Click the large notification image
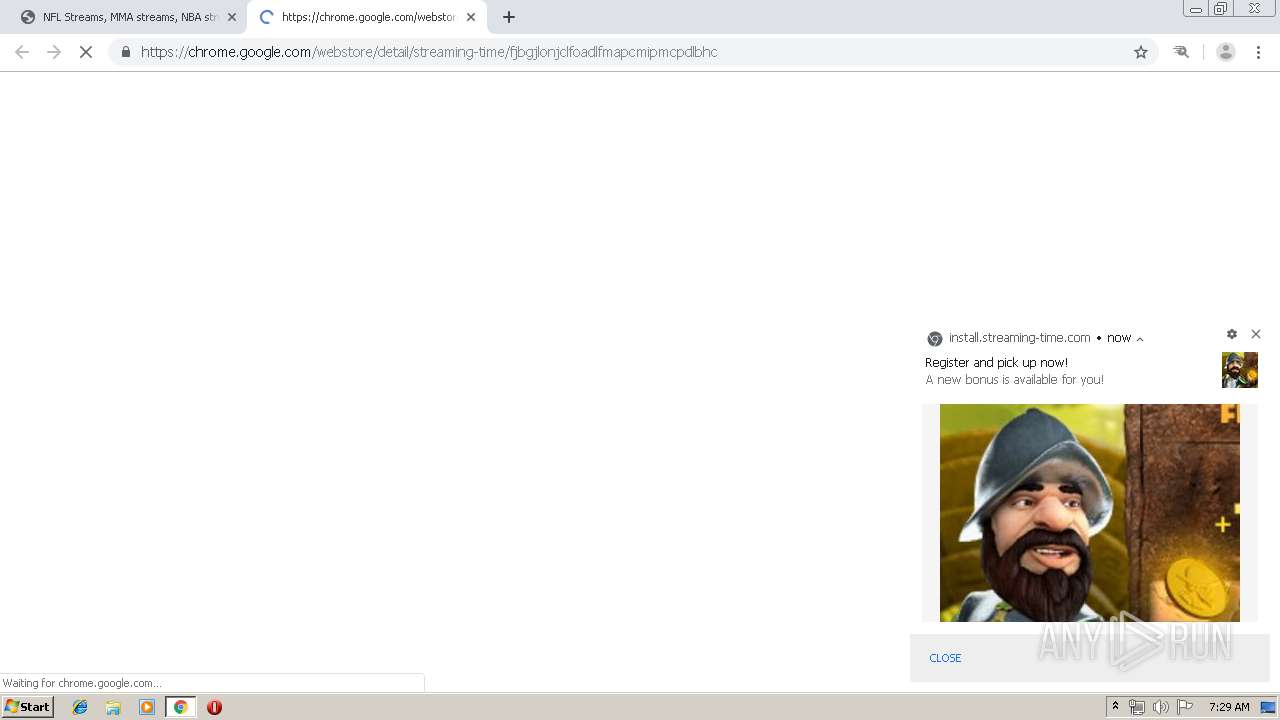The image size is (1280, 720). (x=1090, y=513)
